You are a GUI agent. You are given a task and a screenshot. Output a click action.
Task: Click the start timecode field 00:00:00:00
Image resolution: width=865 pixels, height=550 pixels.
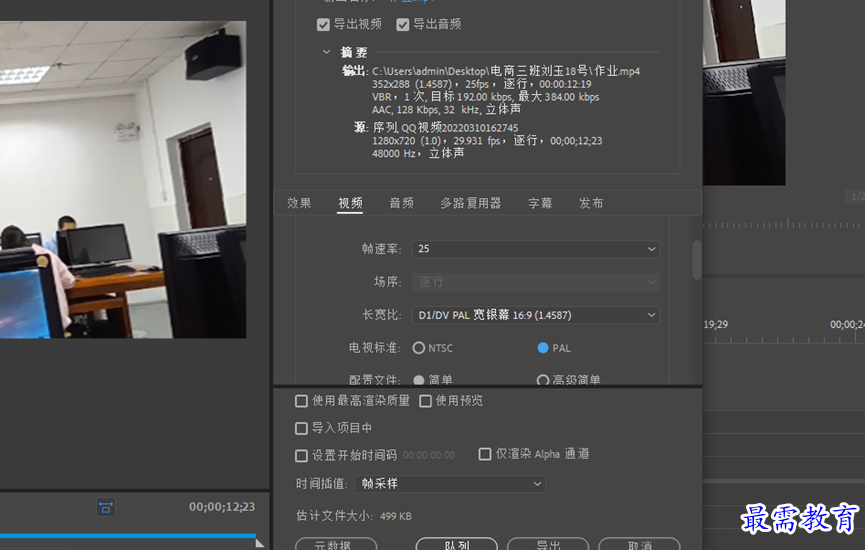429,456
